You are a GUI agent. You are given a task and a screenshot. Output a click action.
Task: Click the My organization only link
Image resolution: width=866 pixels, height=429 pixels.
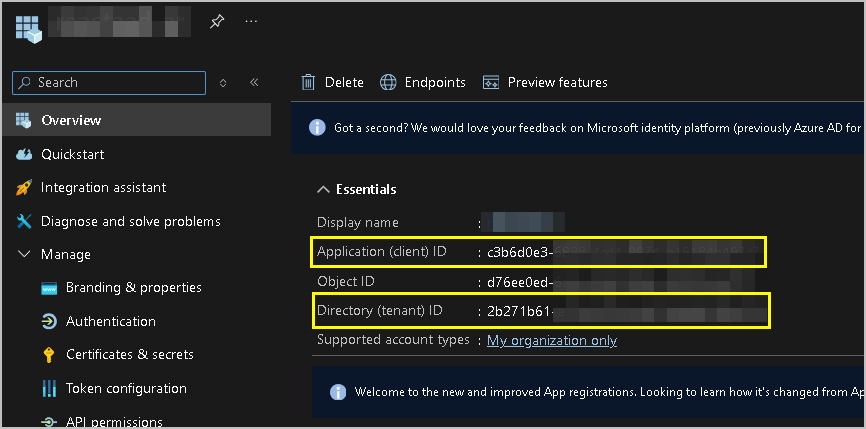pos(551,340)
